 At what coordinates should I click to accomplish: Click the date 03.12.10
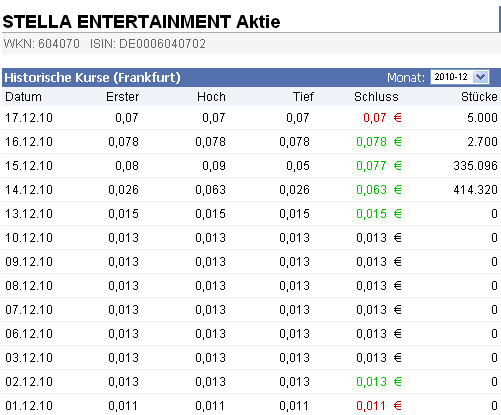pyautogui.click(x=29, y=358)
